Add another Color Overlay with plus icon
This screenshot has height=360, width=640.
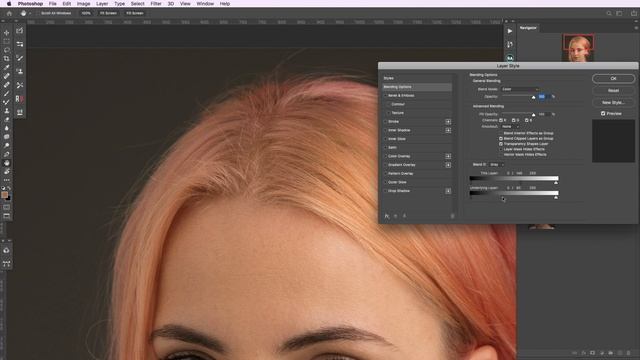click(x=448, y=156)
